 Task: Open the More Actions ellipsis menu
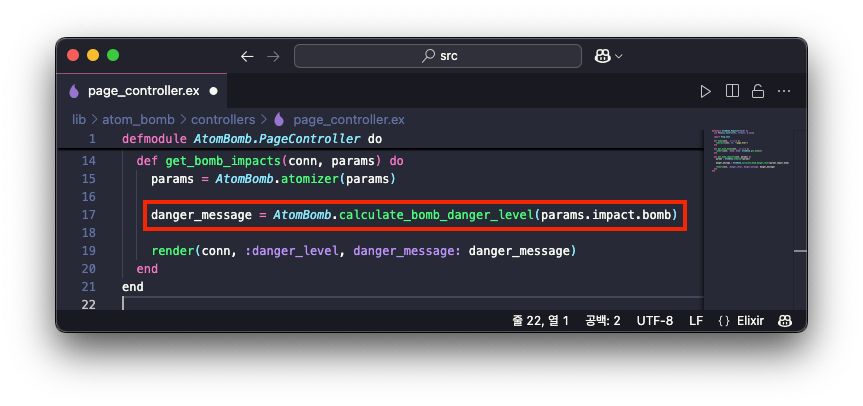click(784, 91)
